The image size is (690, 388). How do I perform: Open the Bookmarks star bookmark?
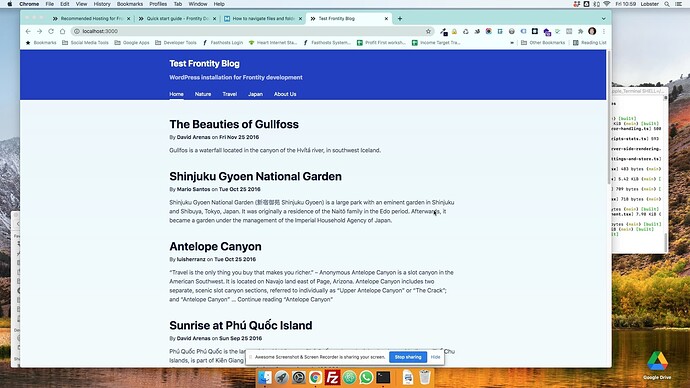41,43
